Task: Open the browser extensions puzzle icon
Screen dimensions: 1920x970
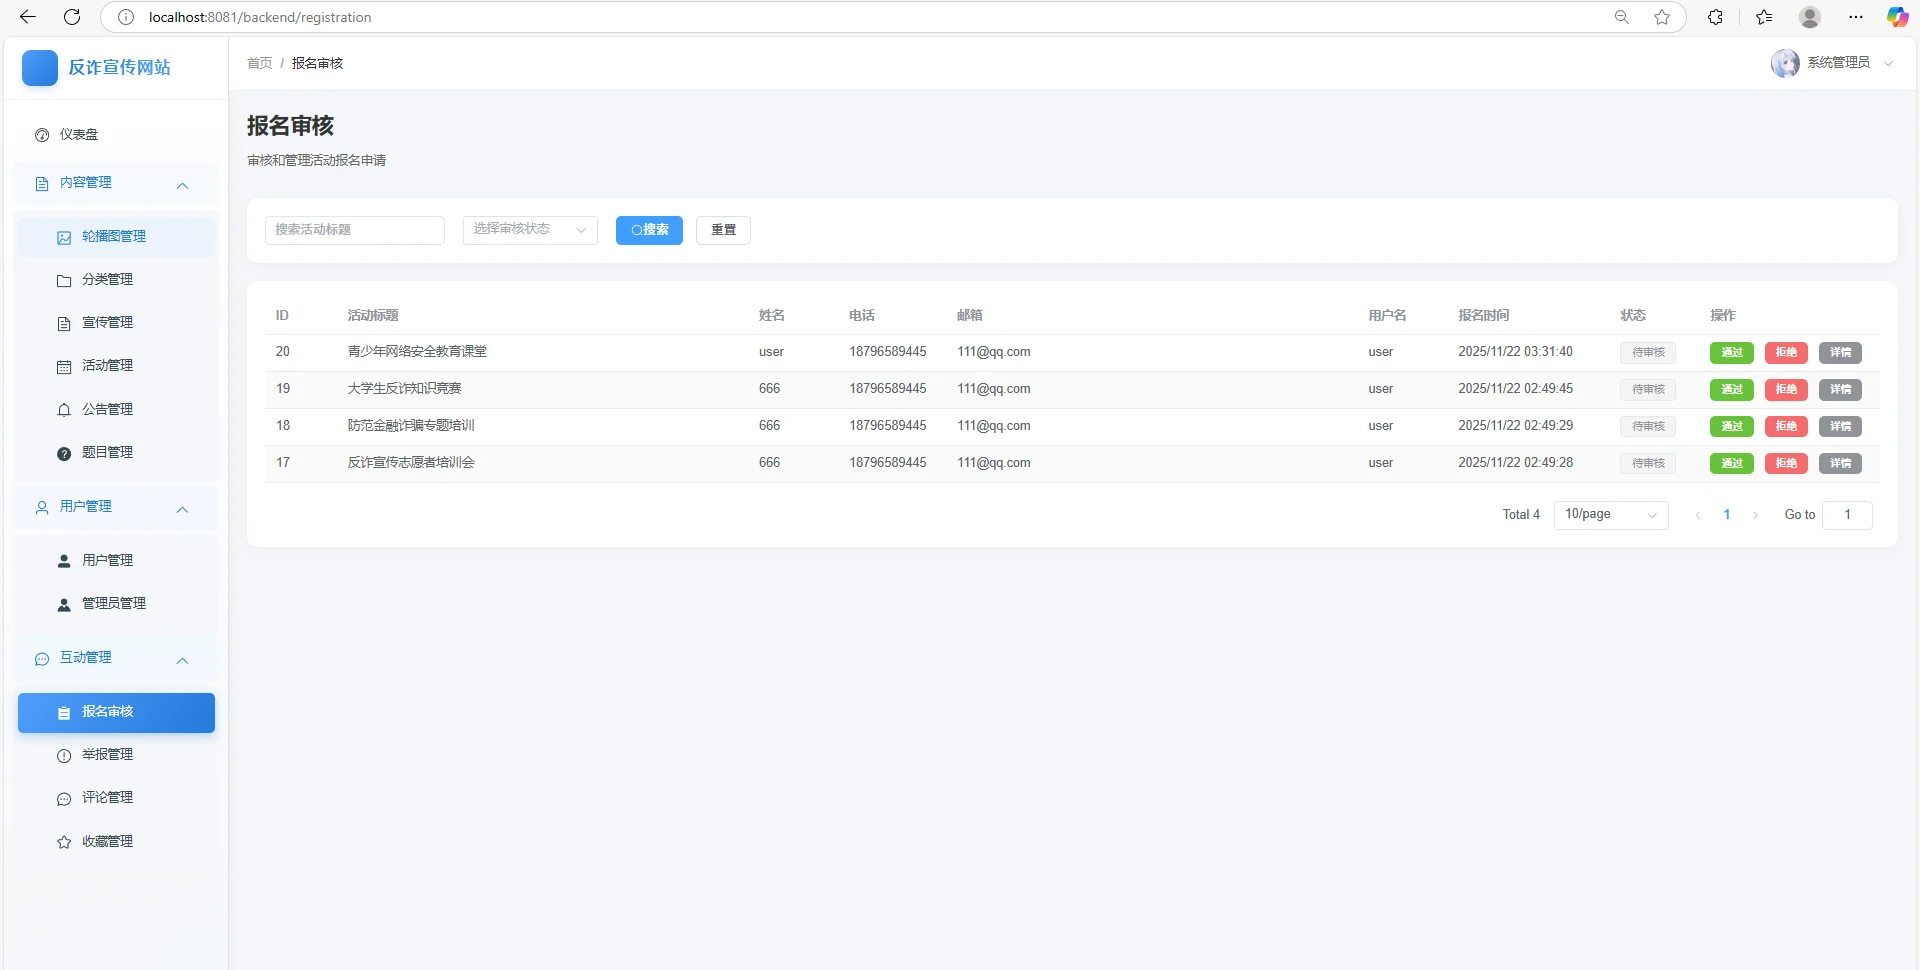Action: pyautogui.click(x=1715, y=17)
